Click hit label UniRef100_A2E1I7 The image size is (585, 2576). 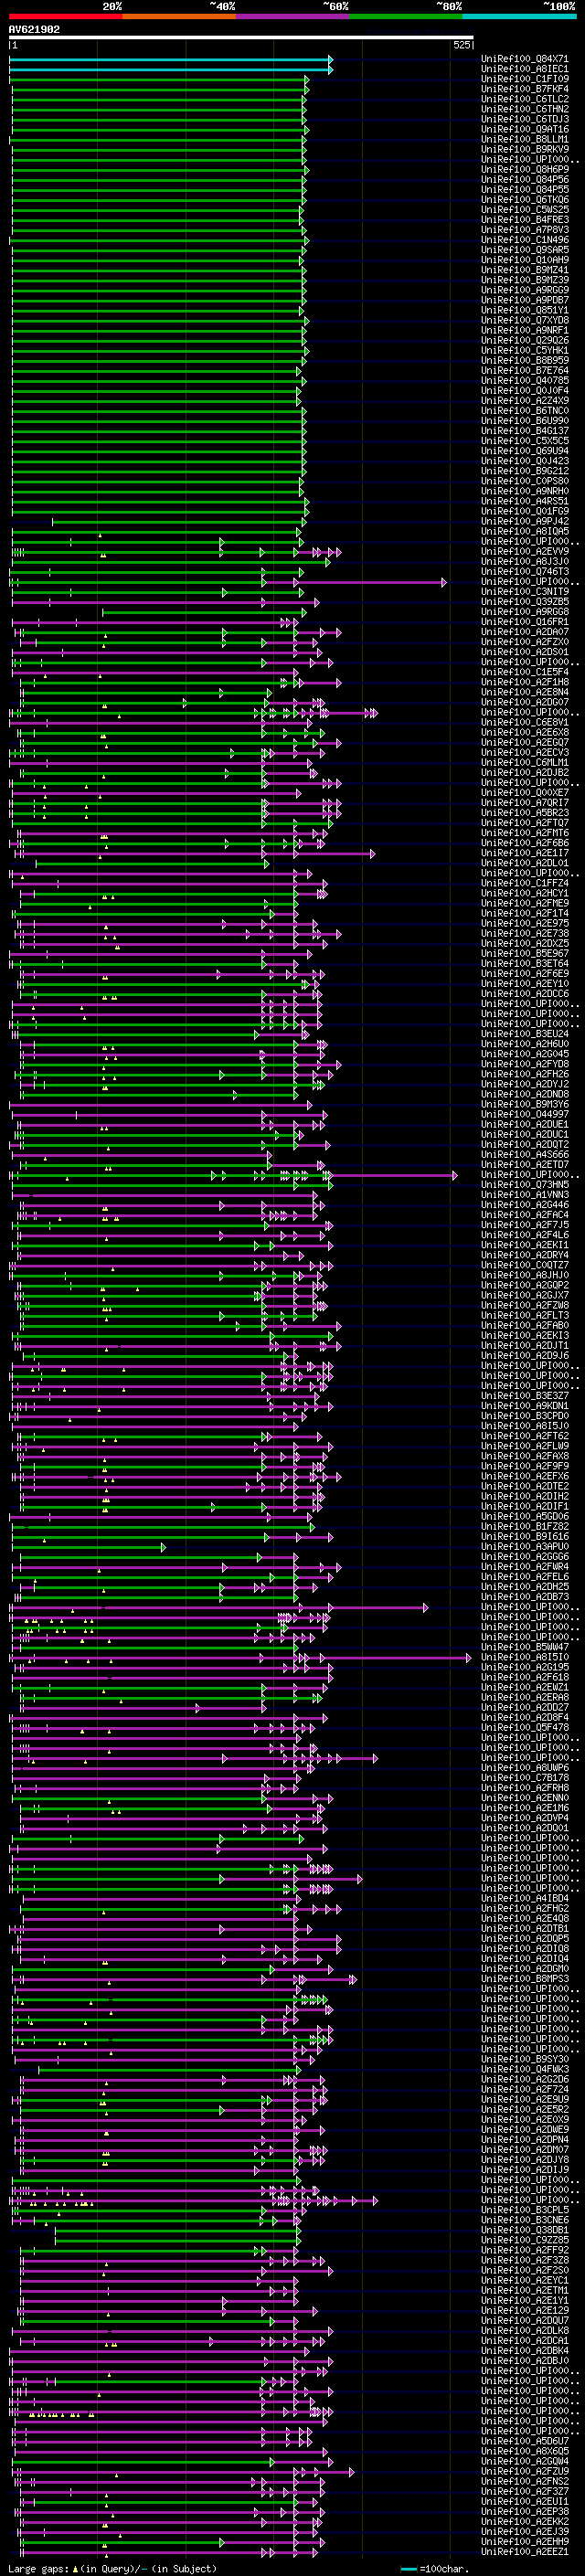click(x=525, y=853)
